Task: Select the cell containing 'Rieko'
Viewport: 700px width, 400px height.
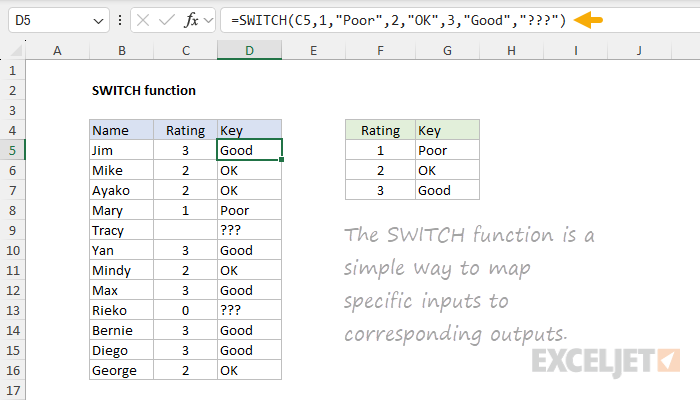Action: pos(121,310)
